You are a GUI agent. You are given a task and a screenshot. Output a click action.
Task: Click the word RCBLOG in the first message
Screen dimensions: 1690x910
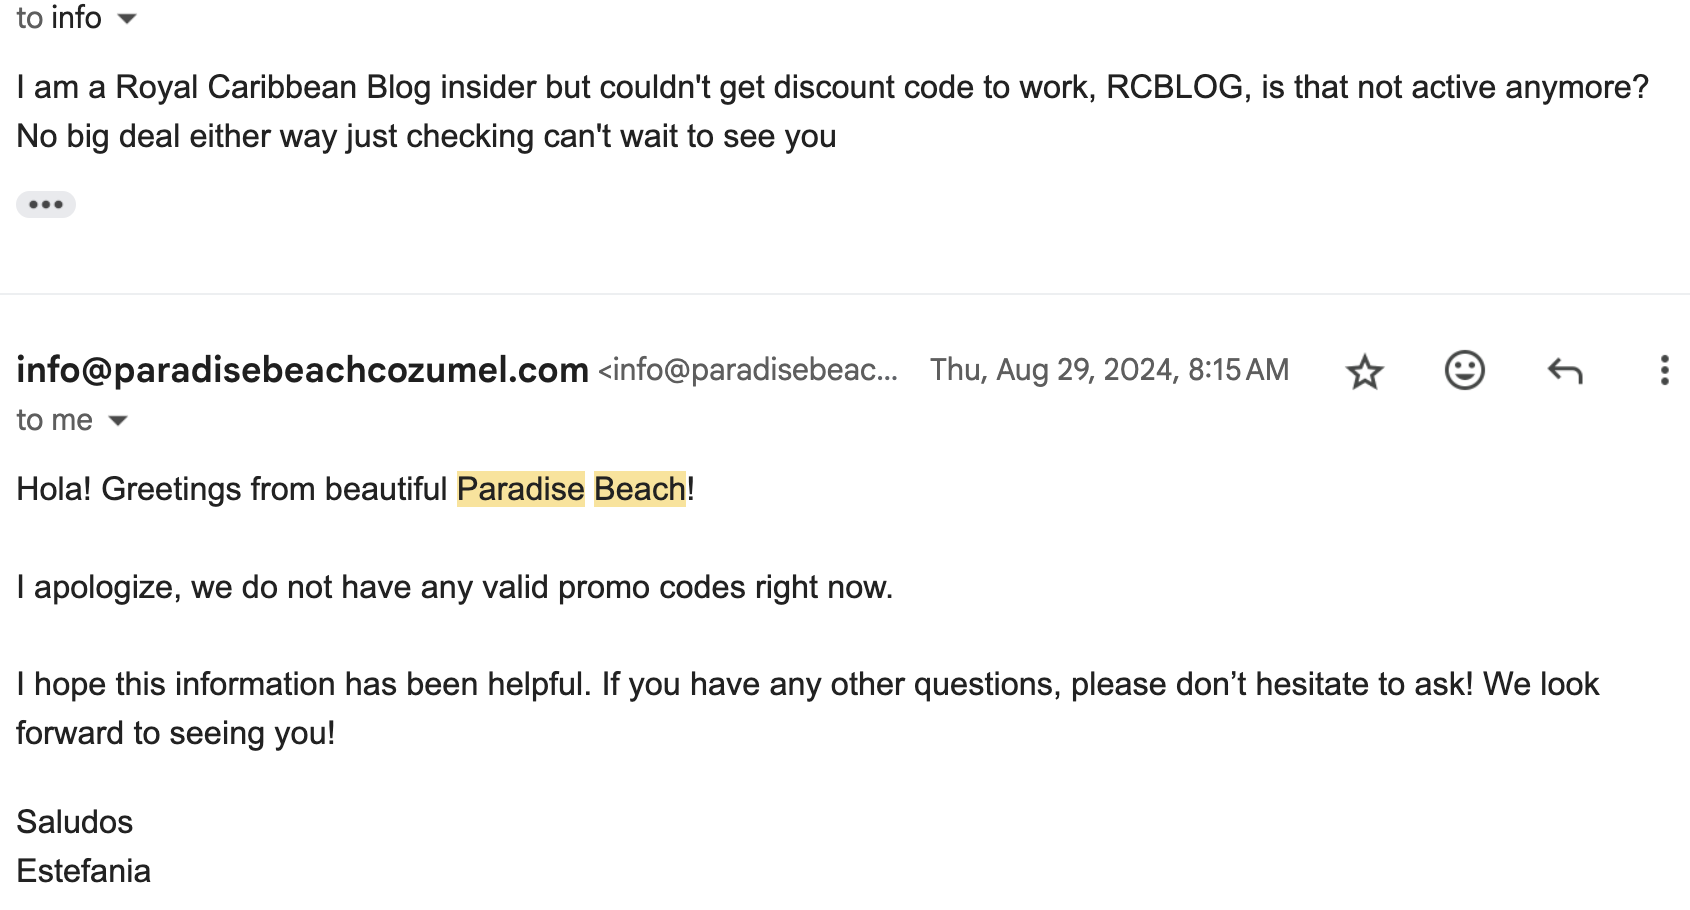click(1175, 87)
